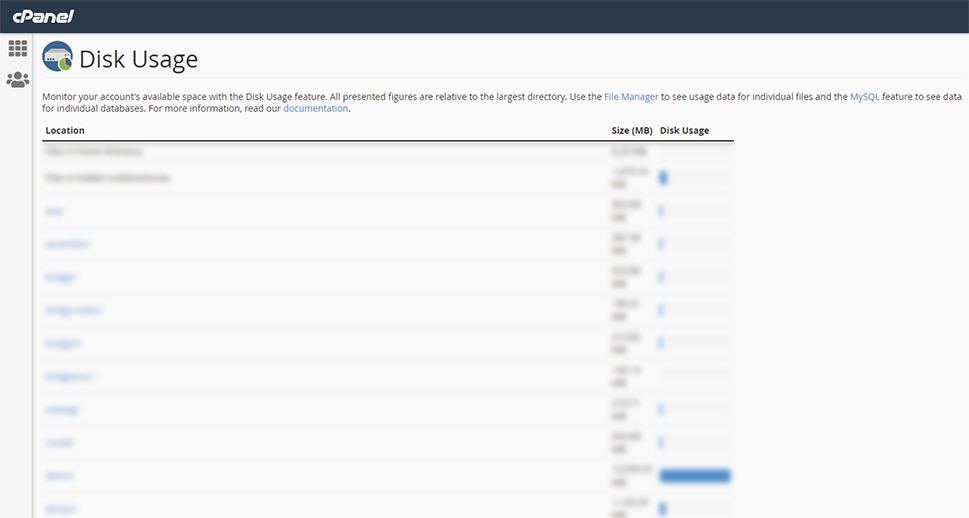Open the File Manager link

pos(631,96)
